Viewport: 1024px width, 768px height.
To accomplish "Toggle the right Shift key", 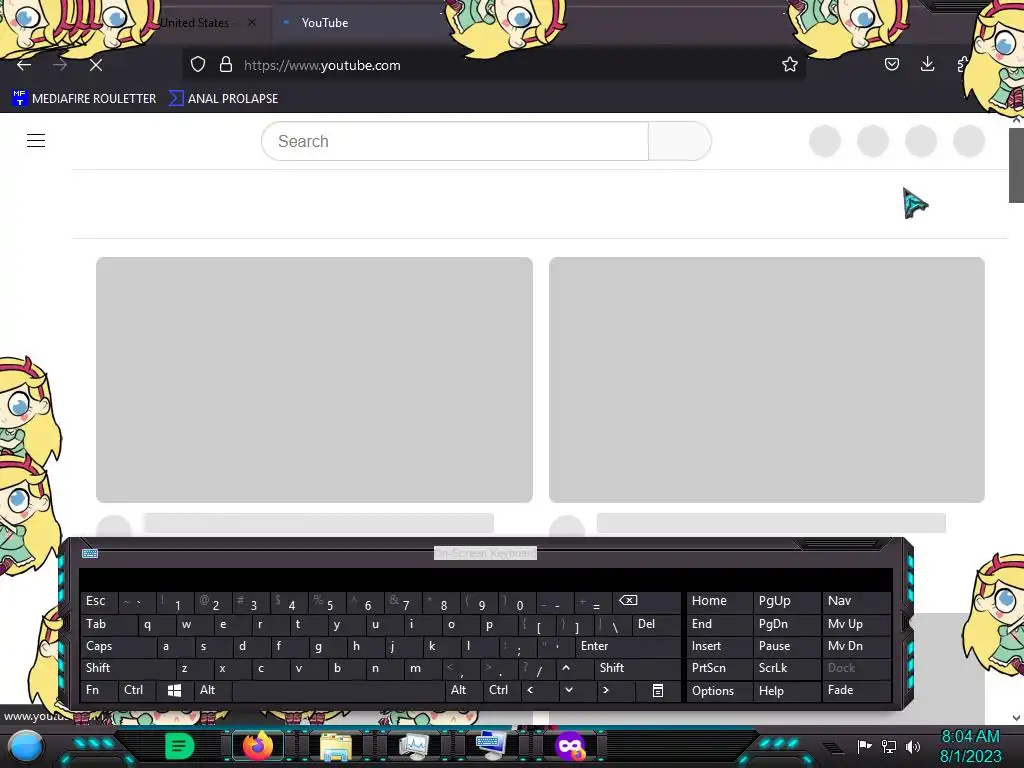I will (637, 668).
